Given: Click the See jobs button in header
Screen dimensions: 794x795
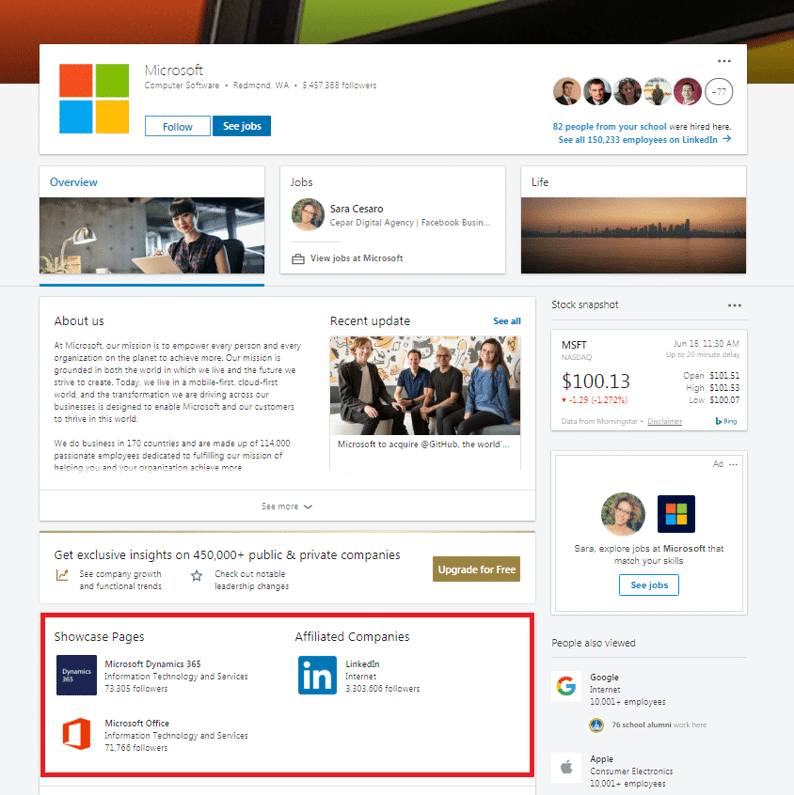Looking at the screenshot, I should click(x=242, y=126).
